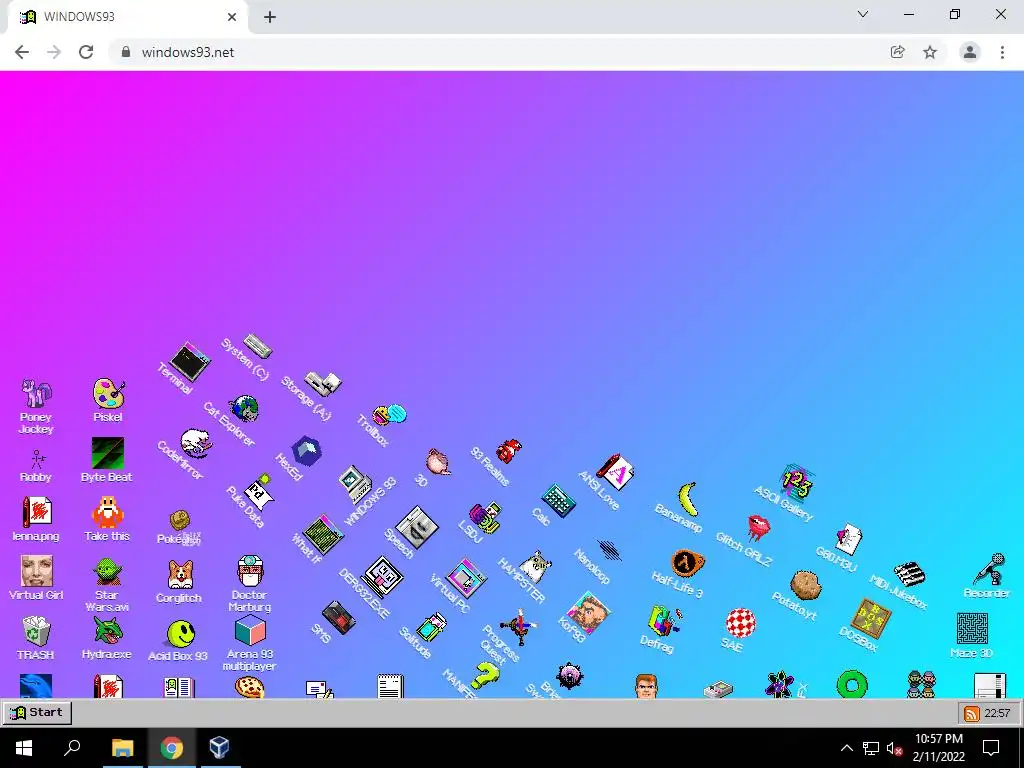Launch the Byte Beat icon

[x=108, y=453]
